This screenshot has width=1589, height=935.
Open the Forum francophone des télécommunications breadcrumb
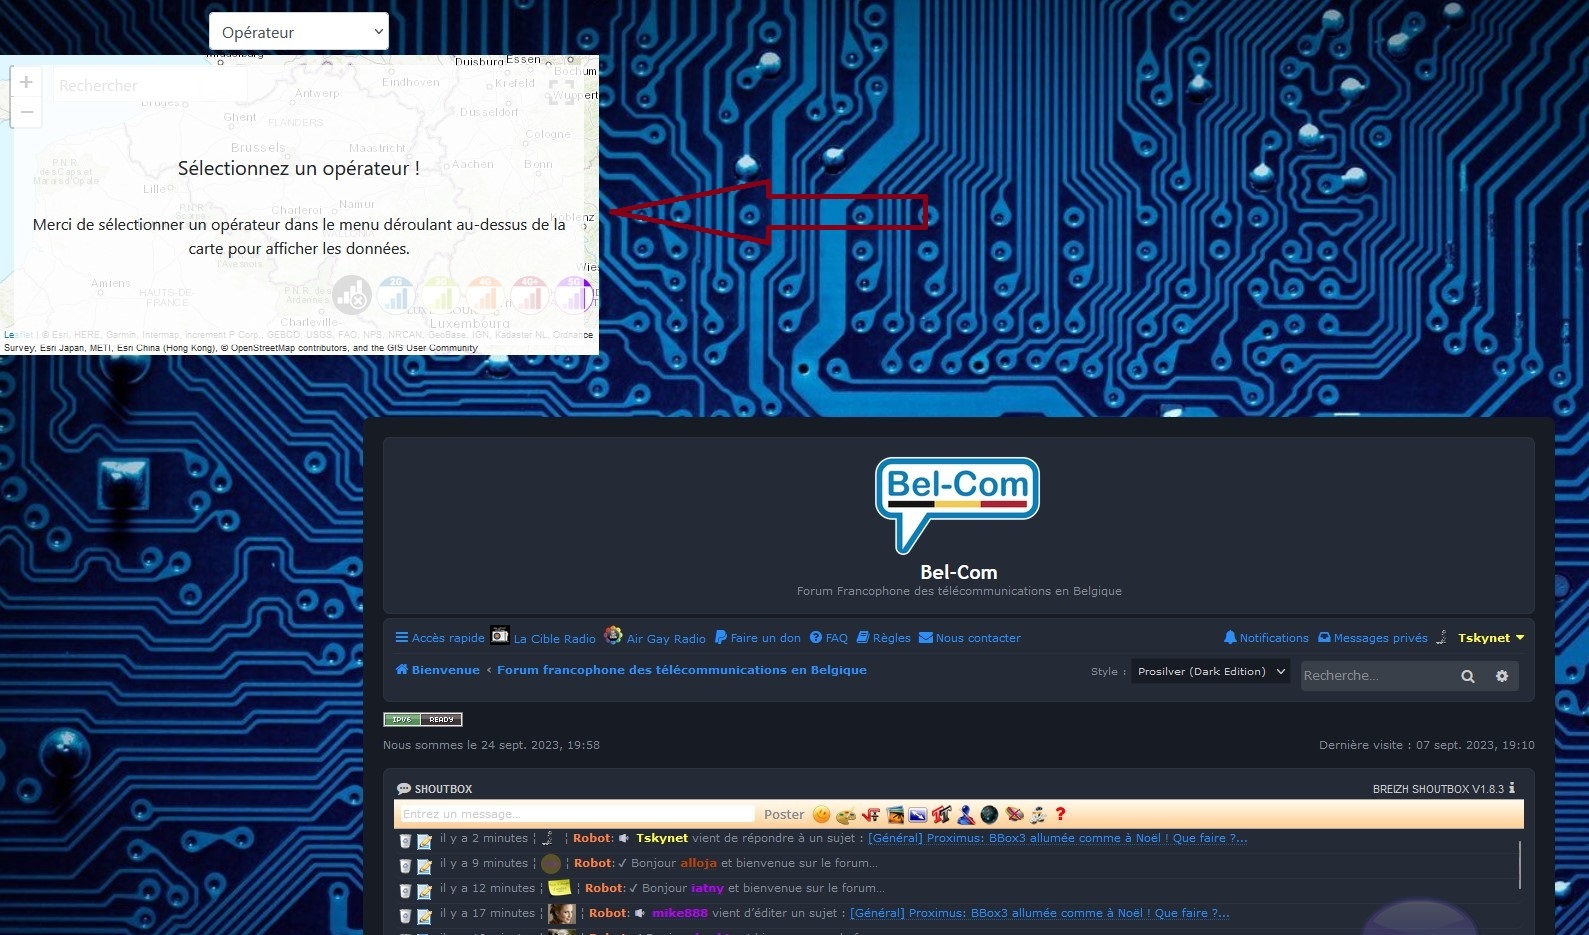[682, 670]
